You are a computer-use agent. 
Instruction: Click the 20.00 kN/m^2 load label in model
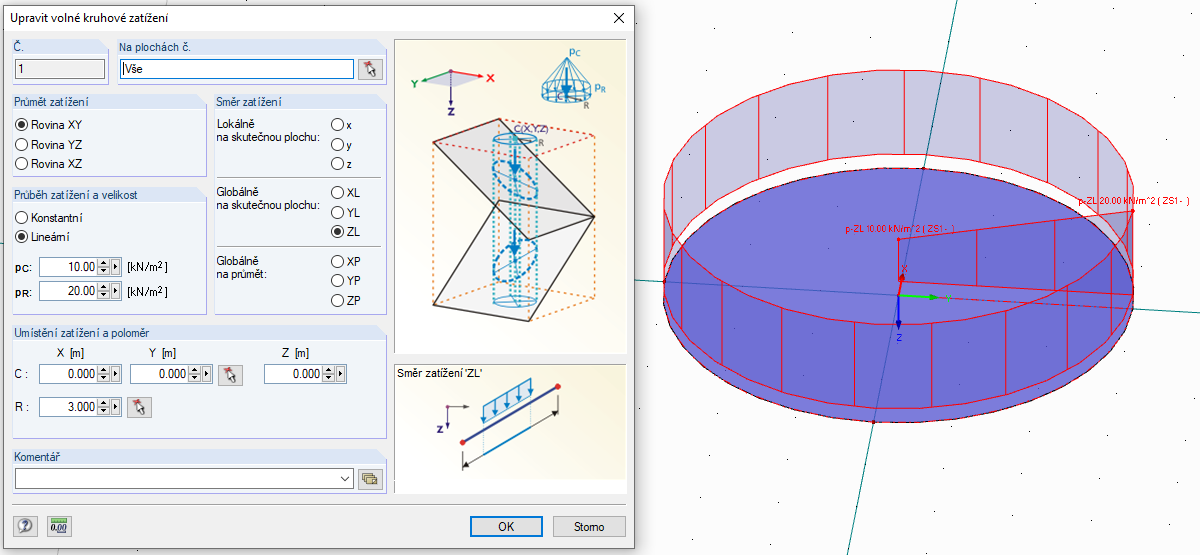[1134, 201]
